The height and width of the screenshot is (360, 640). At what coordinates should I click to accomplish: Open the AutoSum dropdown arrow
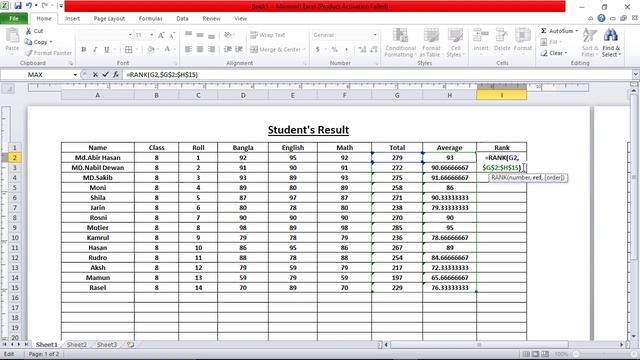tap(576, 31)
